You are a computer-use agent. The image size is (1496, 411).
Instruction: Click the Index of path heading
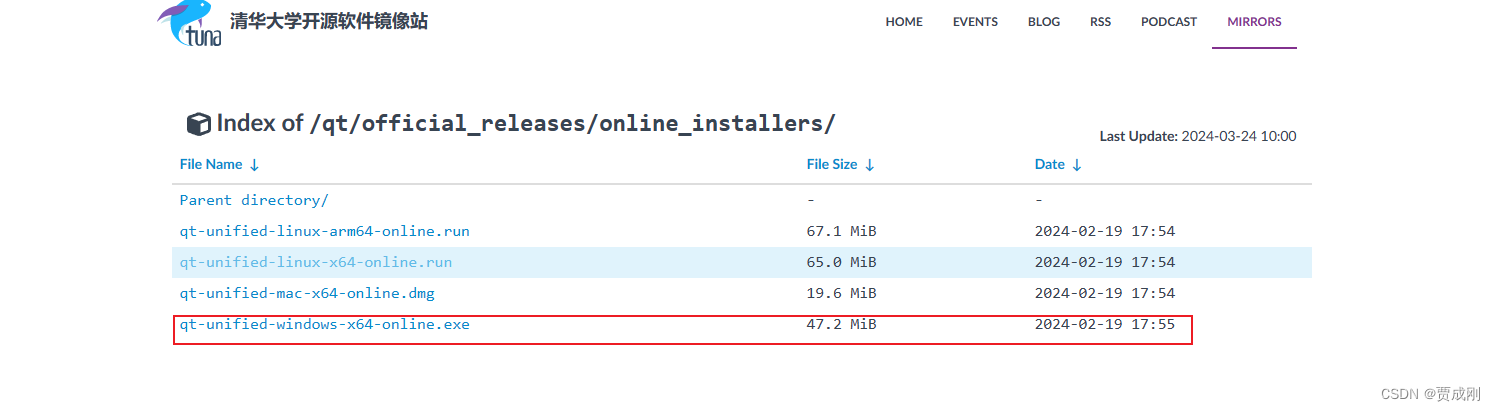(525, 123)
